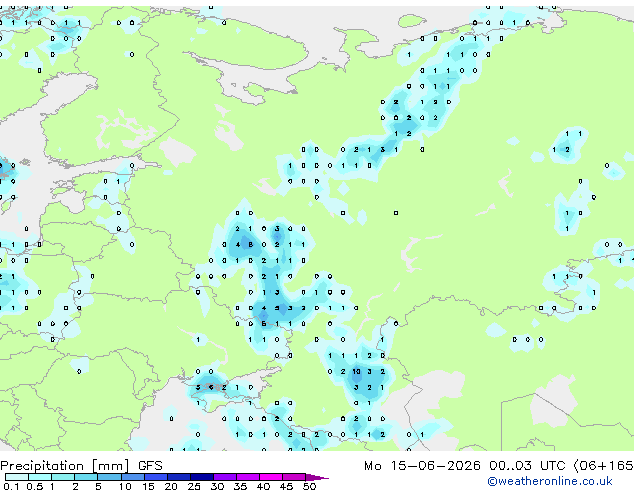634x490 pixels.
Task: Select the 2–5 mm legend swatch
Action: pos(86,477)
